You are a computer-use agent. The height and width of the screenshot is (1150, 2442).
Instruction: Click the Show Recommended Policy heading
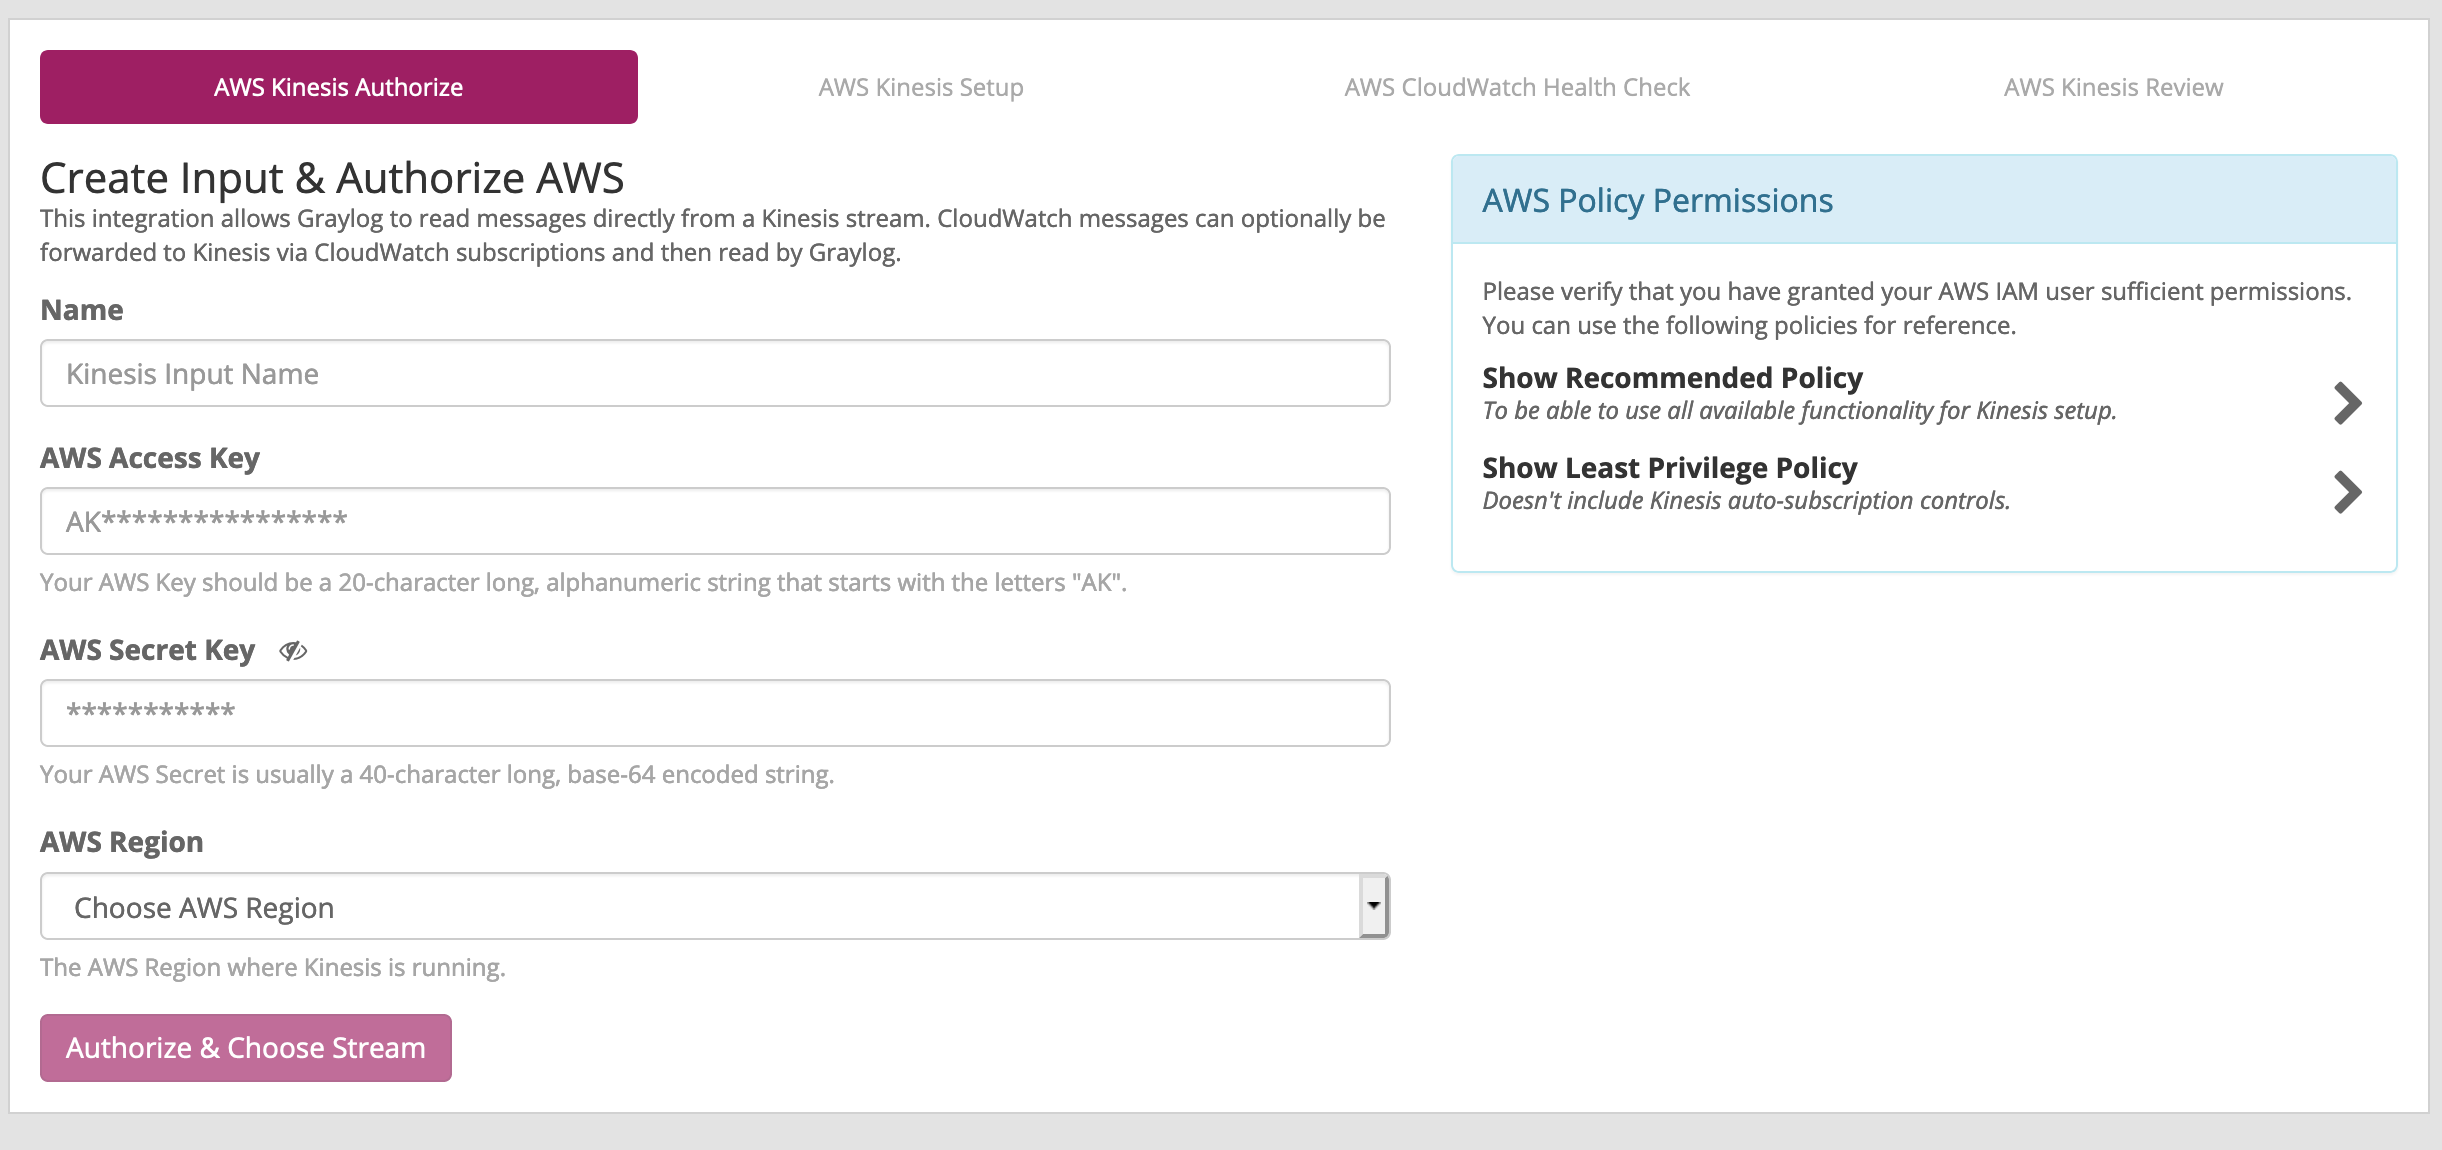[1672, 378]
